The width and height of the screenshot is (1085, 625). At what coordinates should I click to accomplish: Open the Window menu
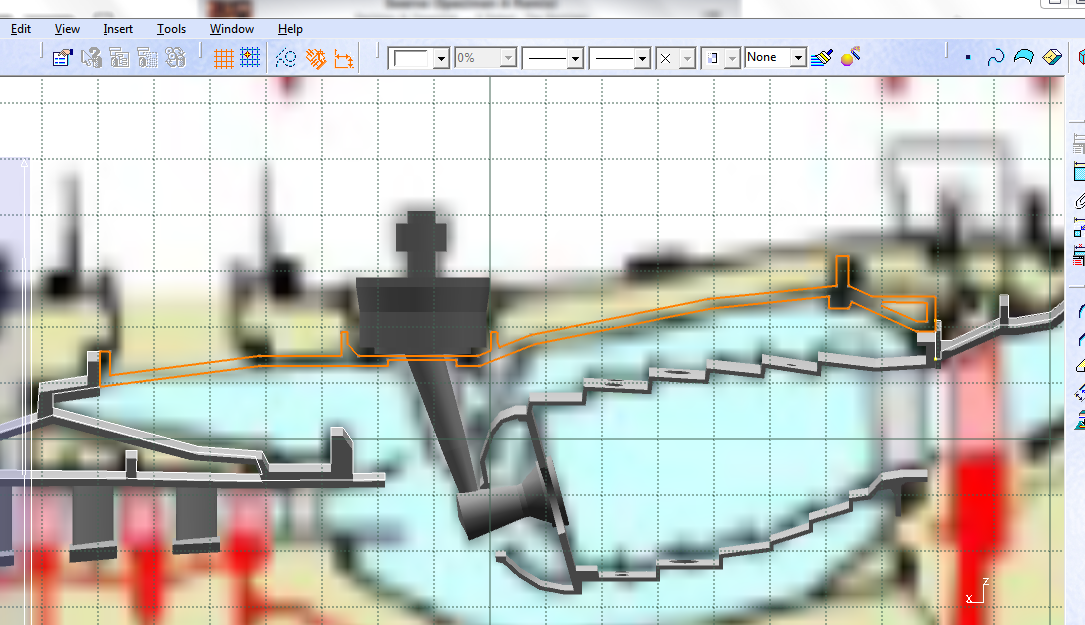click(232, 29)
